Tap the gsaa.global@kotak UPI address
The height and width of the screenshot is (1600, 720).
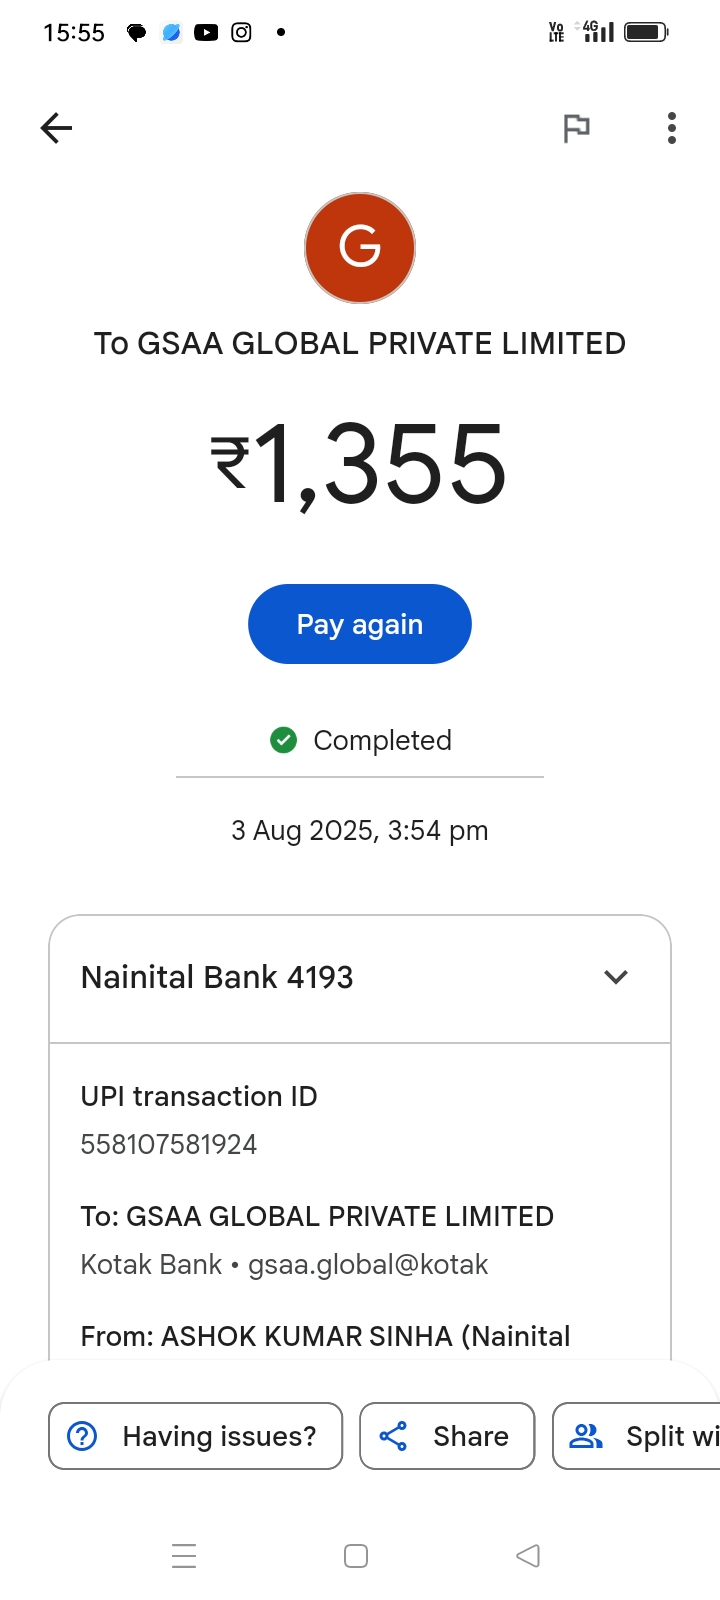(x=368, y=1265)
